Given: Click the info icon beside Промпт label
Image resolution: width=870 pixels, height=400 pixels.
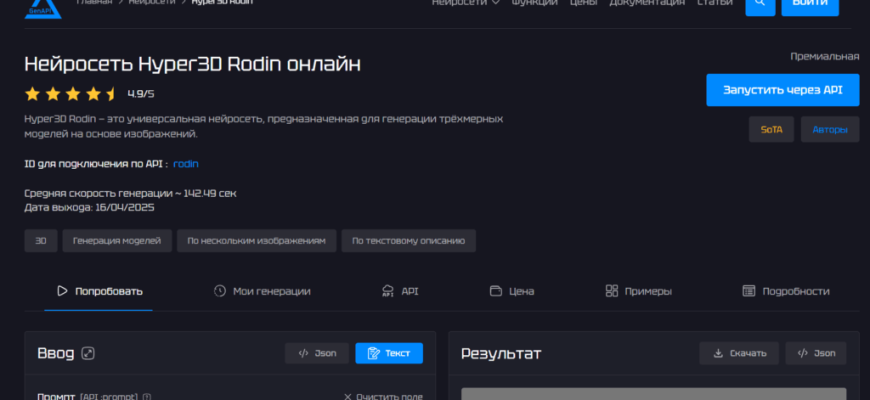Looking at the screenshot, I should pos(147,396).
